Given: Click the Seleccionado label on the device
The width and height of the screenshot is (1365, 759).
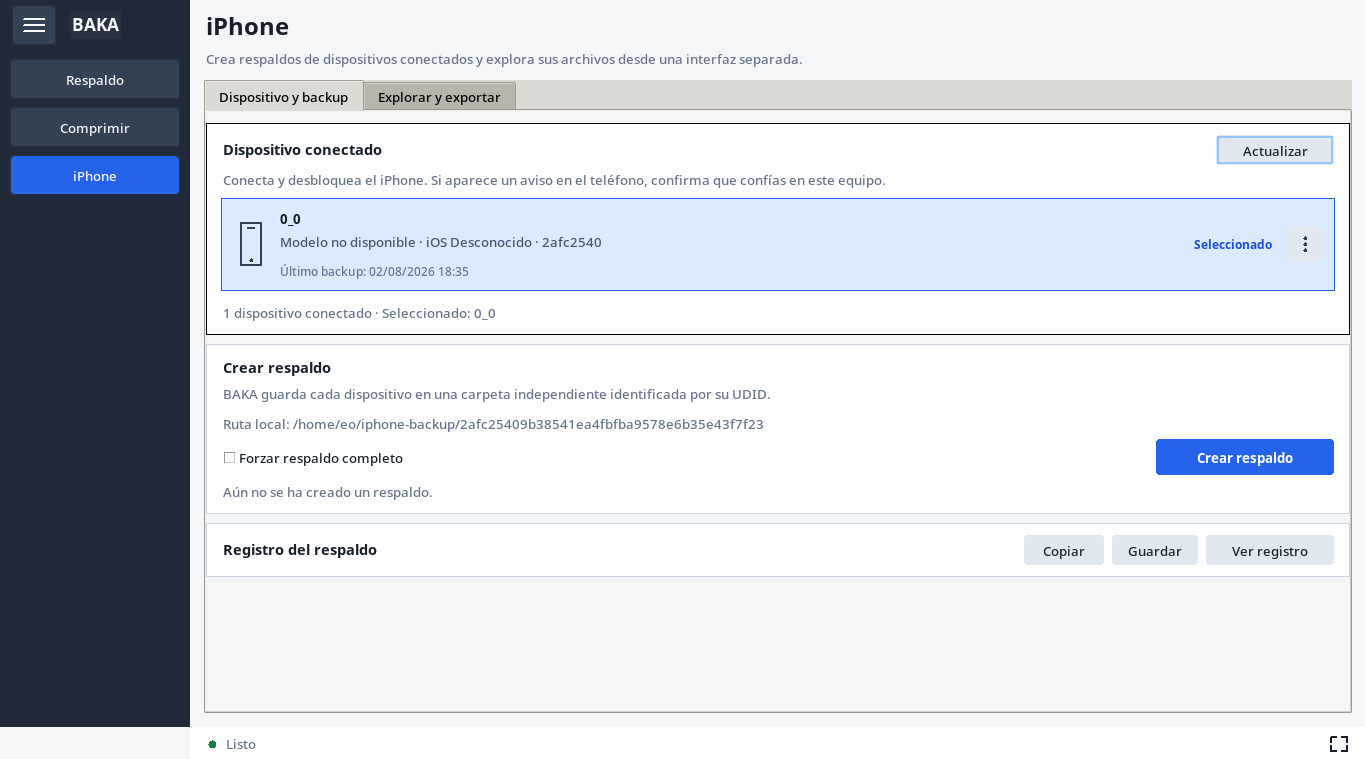Looking at the screenshot, I should click(x=1233, y=244).
